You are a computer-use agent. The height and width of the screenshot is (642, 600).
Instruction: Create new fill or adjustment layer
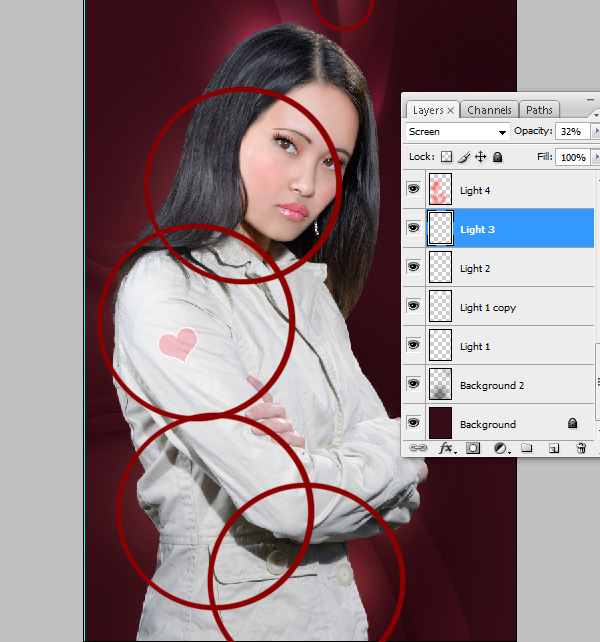point(501,448)
